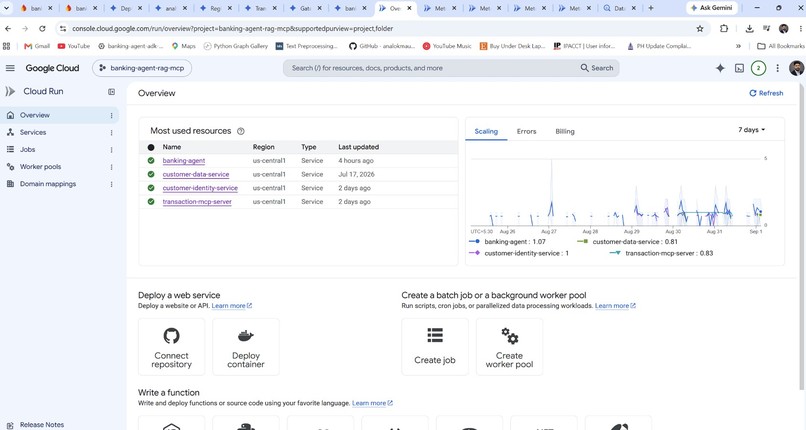Click the Create job list icon
Image resolution: width=806 pixels, height=430 pixels.
pyautogui.click(x=435, y=335)
